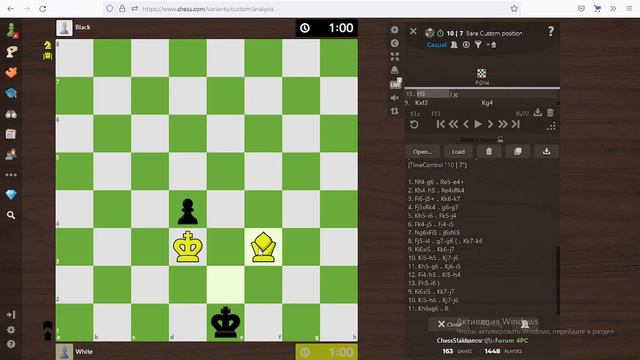Open the chess.com home pawn logo

(x=11, y=30)
